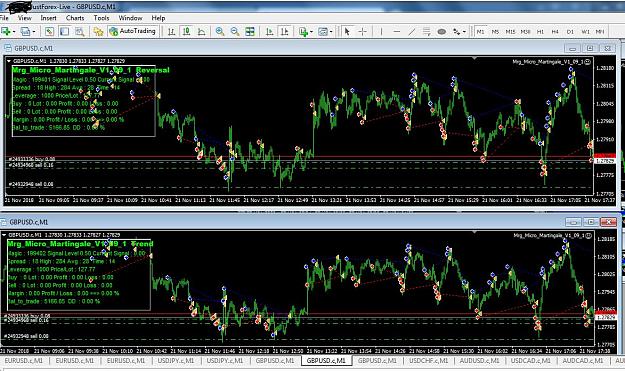Switch to the W1 timeframe
This screenshot has width=625, height=371.
tap(585, 31)
